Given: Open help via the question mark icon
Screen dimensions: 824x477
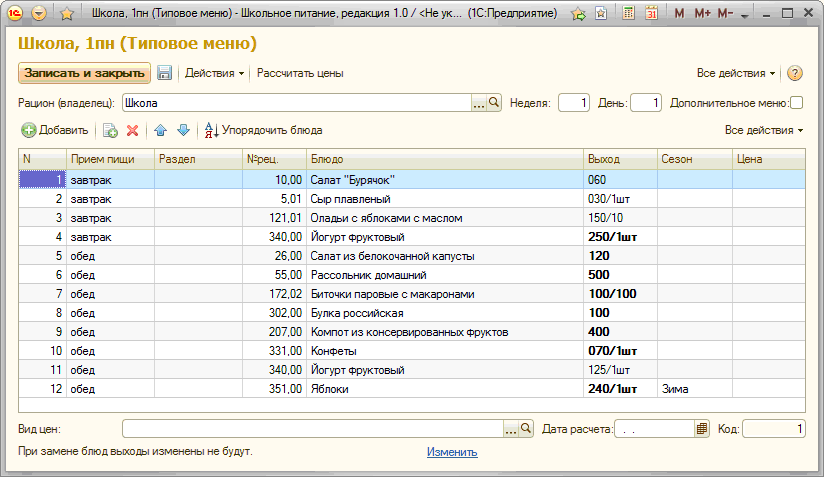Looking at the screenshot, I should 795,73.
